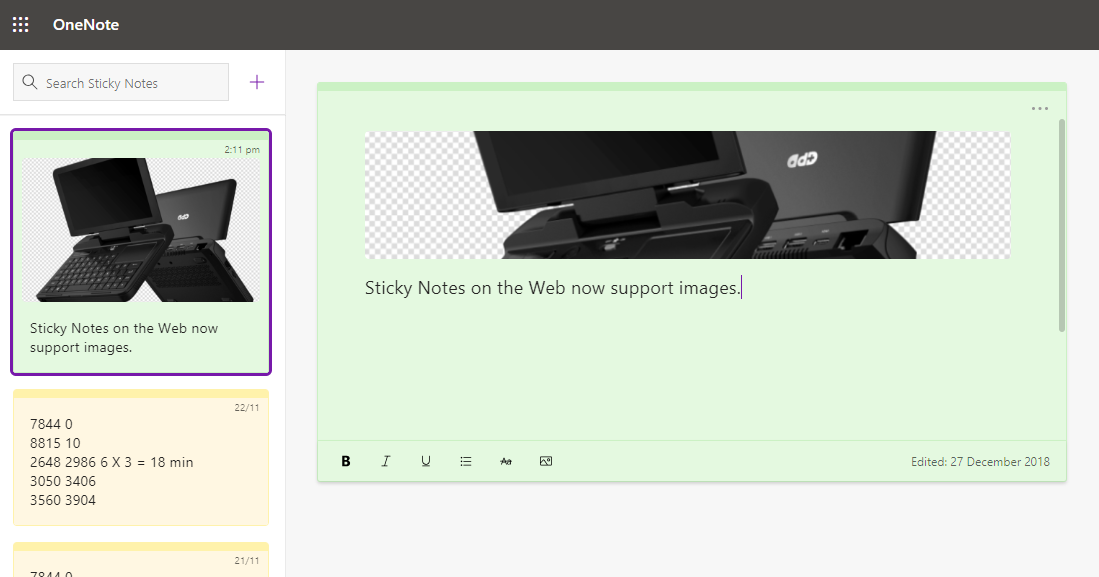This screenshot has width=1099, height=577.
Task: Click the search magnifier icon
Action: point(29,82)
